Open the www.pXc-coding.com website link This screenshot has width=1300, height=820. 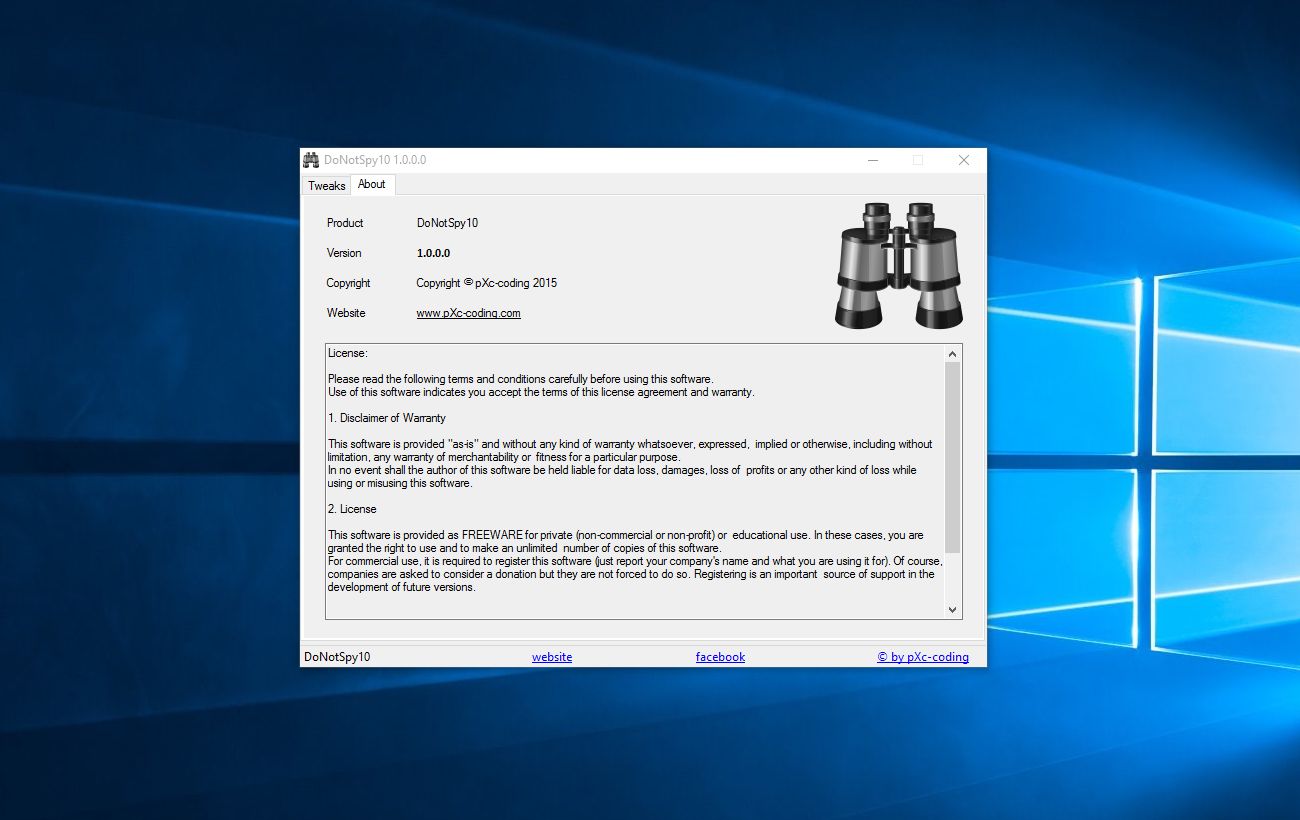pos(468,313)
